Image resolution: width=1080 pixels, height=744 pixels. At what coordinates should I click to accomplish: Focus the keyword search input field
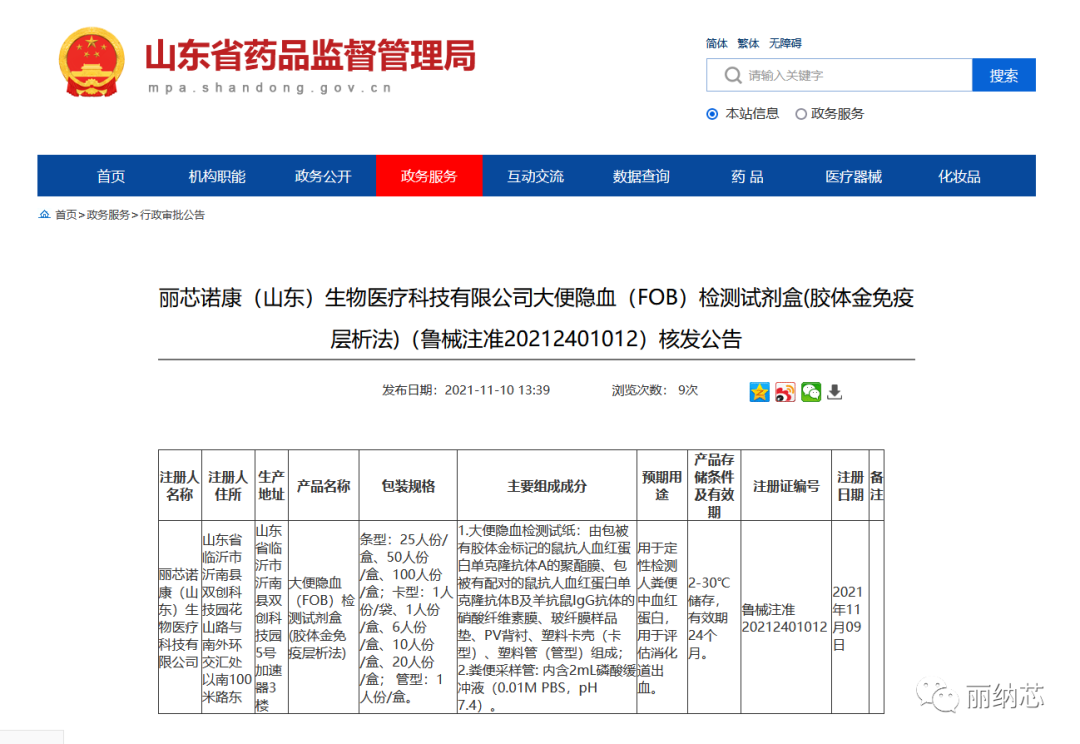coord(850,76)
